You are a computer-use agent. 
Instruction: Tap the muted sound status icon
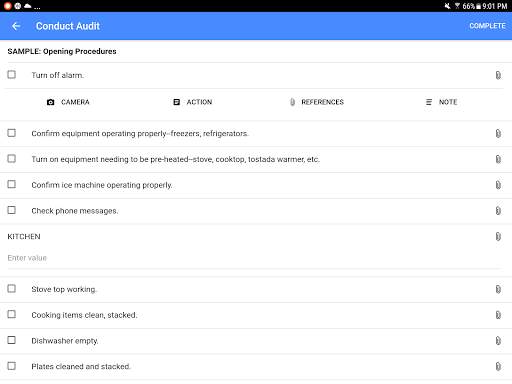pos(447,6)
